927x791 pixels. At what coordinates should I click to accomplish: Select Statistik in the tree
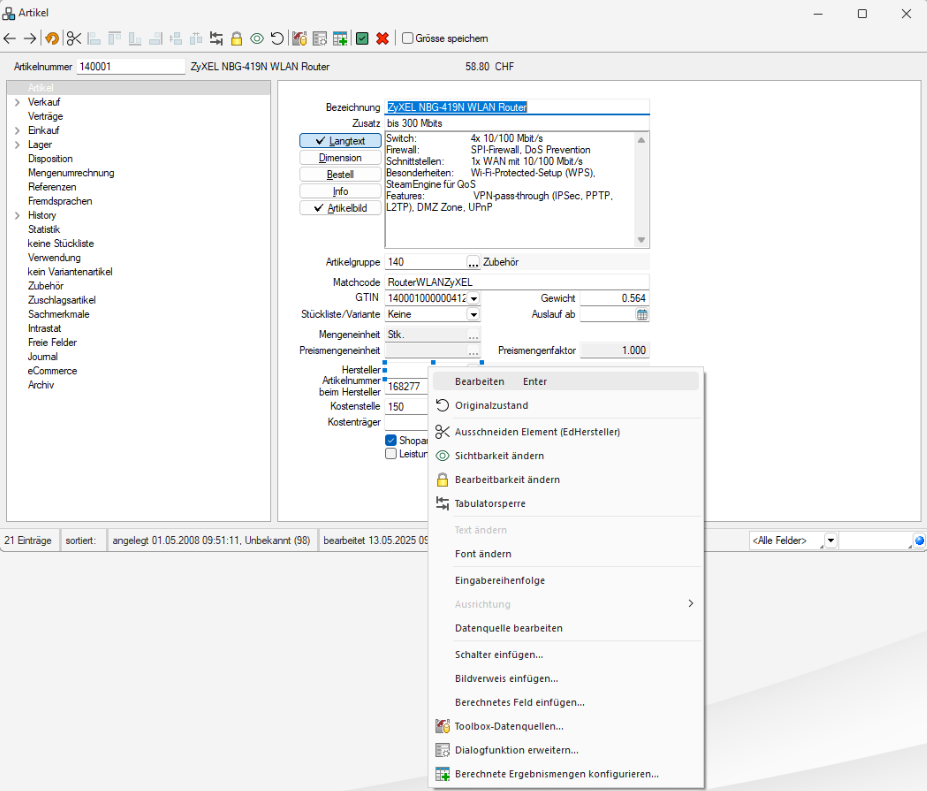[44, 229]
